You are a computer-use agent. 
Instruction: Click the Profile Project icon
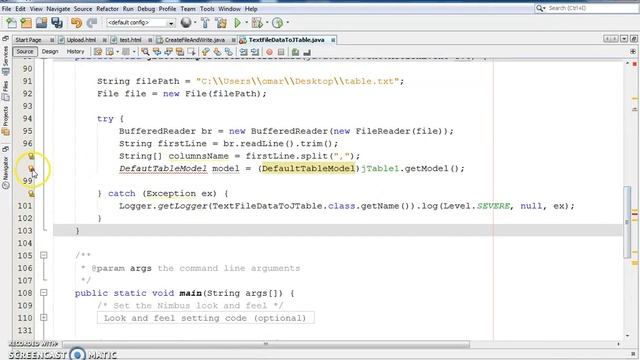278,23
